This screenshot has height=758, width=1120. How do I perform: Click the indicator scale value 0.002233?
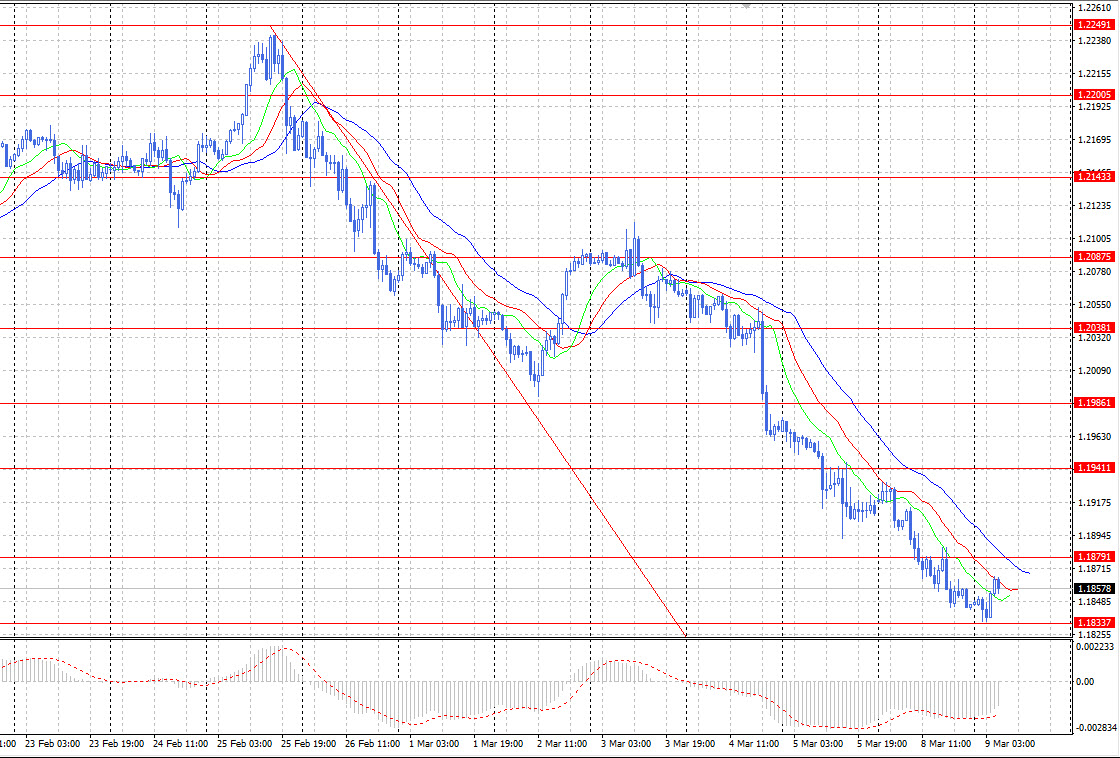(1095, 646)
